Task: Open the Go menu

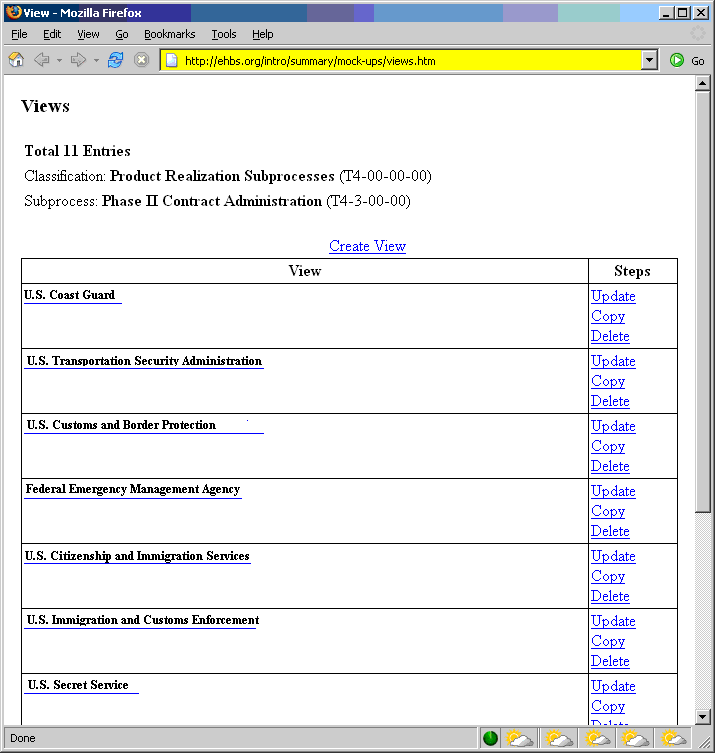Action: (122, 34)
